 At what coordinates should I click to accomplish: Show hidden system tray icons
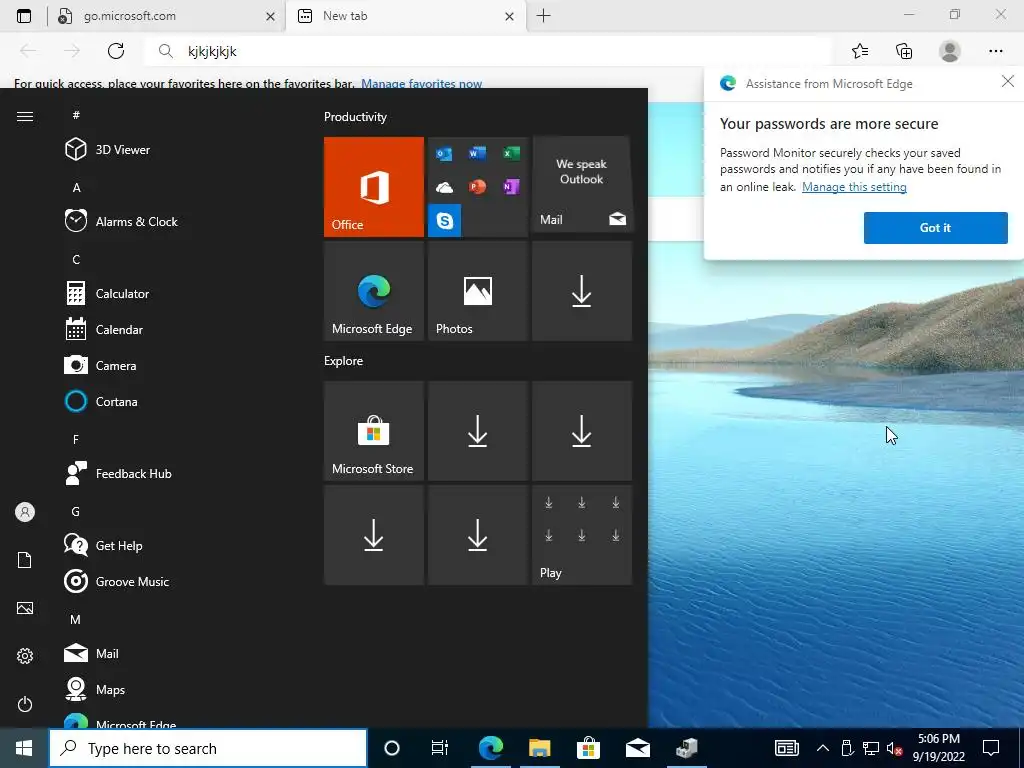click(x=823, y=748)
